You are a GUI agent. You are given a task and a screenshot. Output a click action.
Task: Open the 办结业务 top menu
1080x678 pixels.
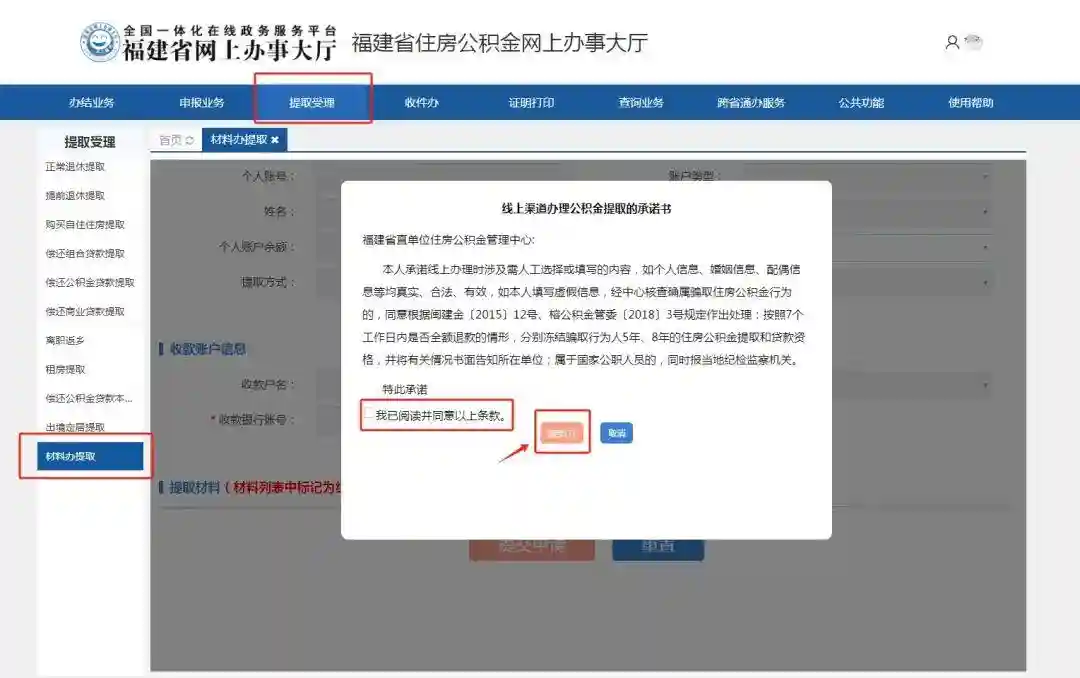pos(92,103)
